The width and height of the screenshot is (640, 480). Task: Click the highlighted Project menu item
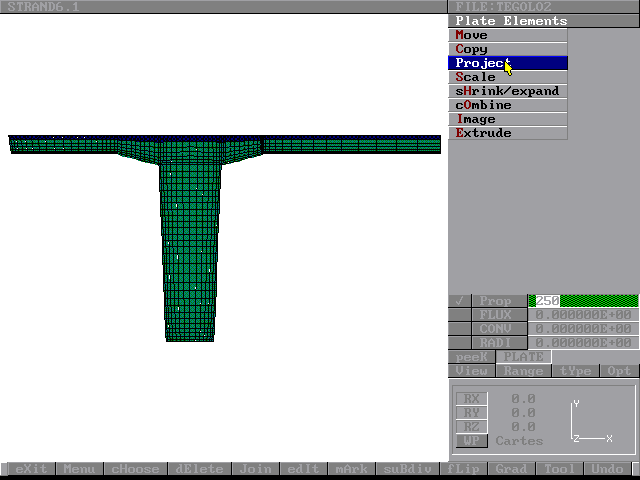(508, 63)
